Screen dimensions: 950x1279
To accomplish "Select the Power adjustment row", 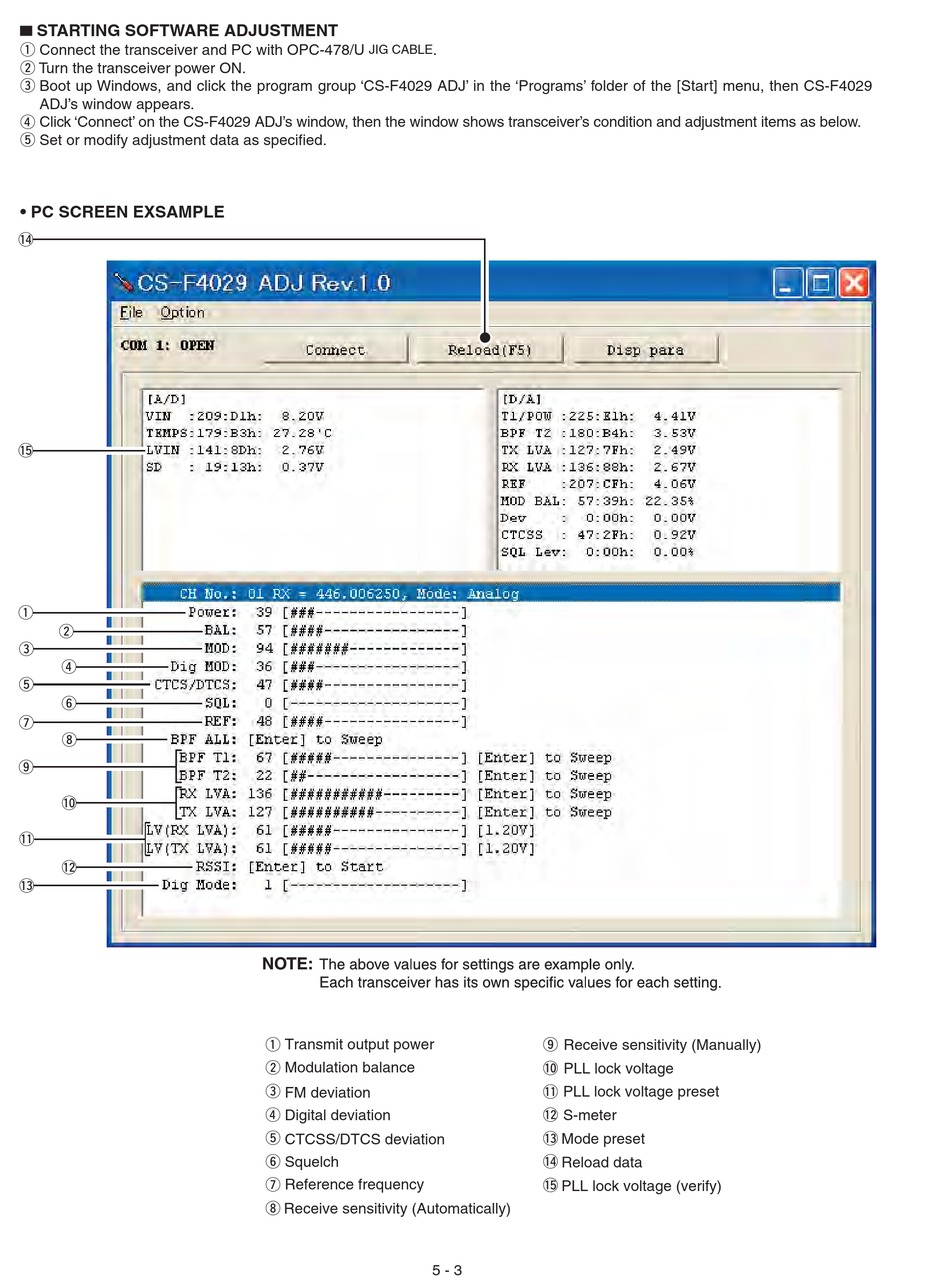I will [x=327, y=612].
